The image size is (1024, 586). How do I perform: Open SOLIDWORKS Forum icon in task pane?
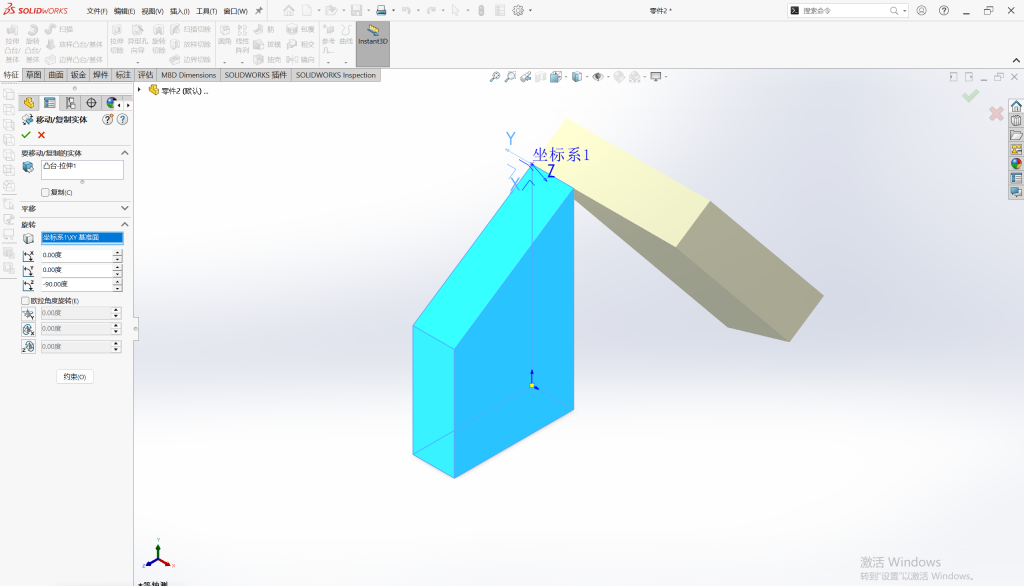click(x=1016, y=192)
